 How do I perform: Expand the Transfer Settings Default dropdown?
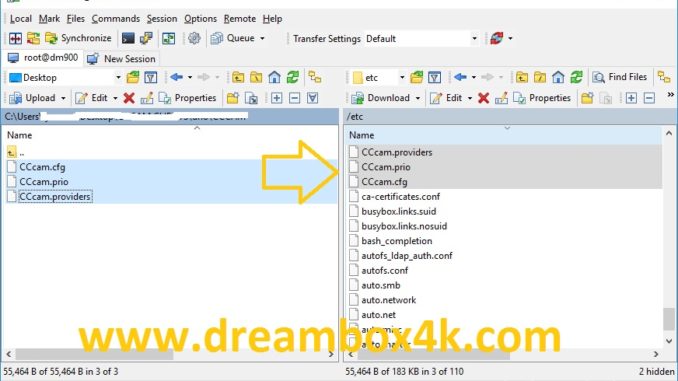point(474,38)
